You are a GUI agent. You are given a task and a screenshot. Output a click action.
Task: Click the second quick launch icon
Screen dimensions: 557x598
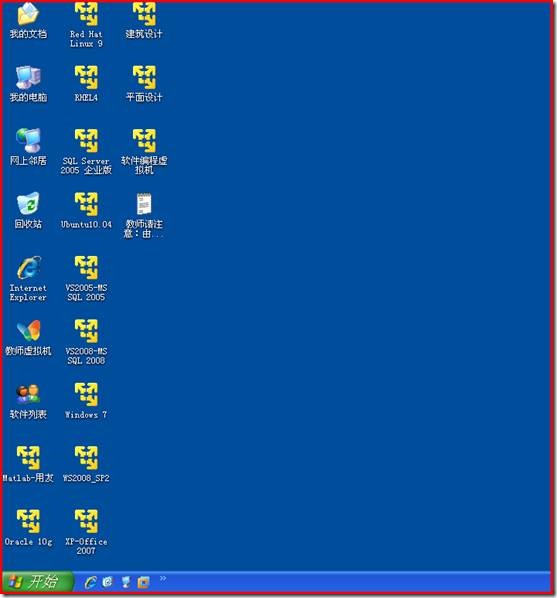(x=108, y=582)
